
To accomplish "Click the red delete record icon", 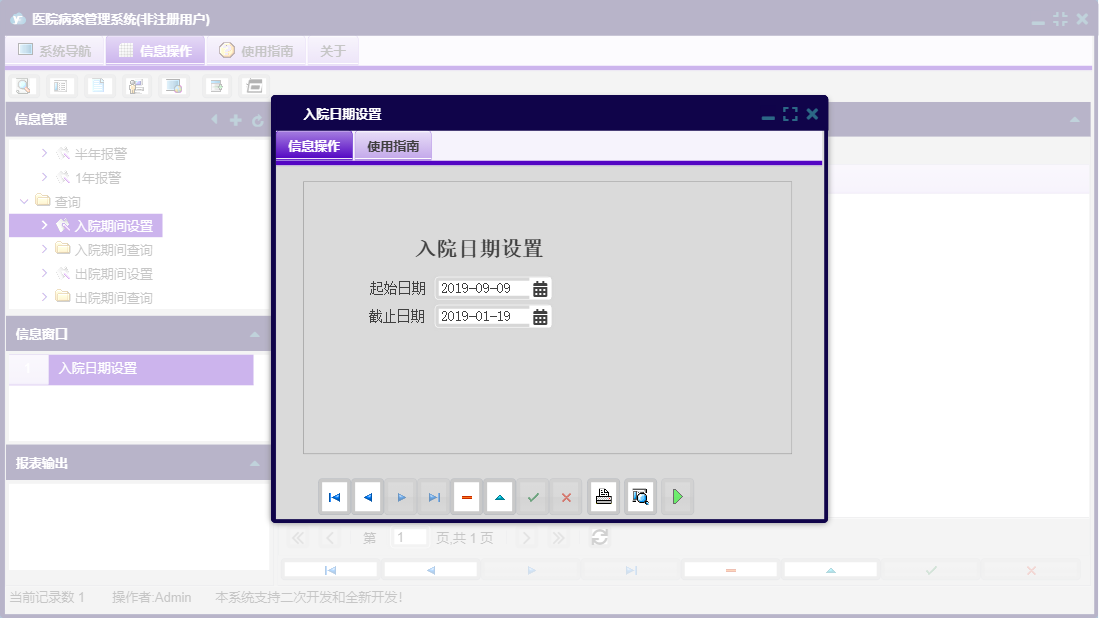I will [466, 496].
